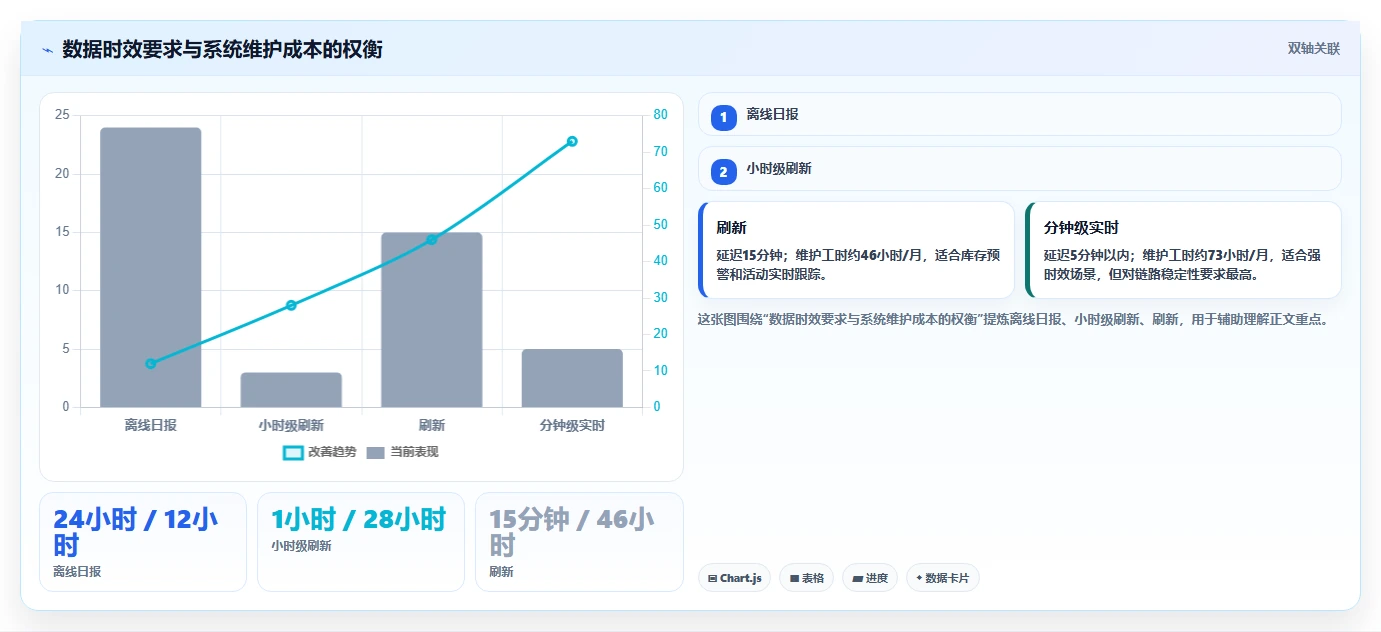The width and height of the screenshot is (1381, 632).
Task: Click the line point above 离线日报
Action: [151, 364]
